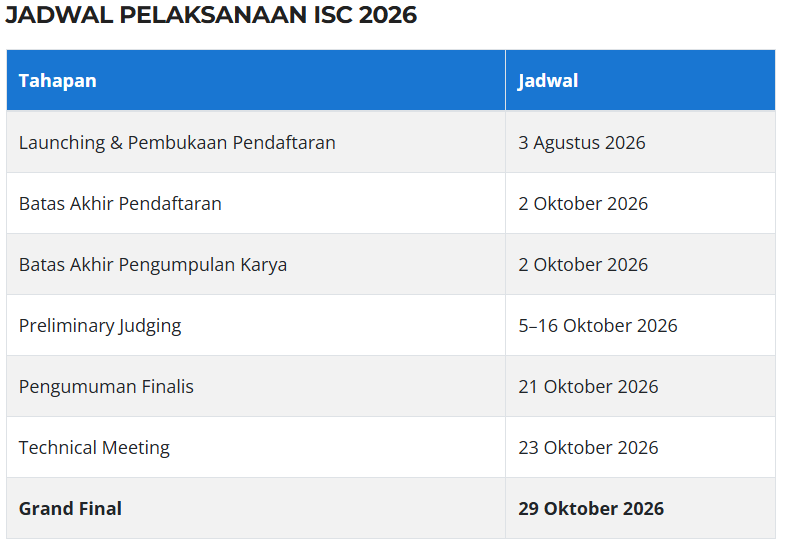Select the 21 Oktober 2026 date
The width and height of the screenshot is (786, 547).
[x=588, y=387]
